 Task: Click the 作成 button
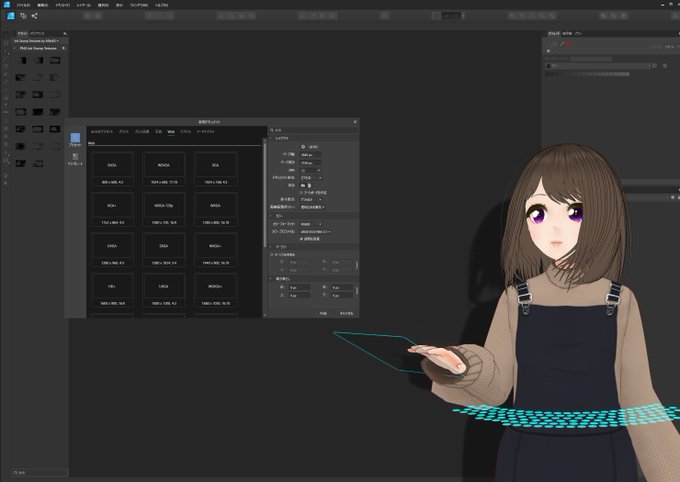323,313
